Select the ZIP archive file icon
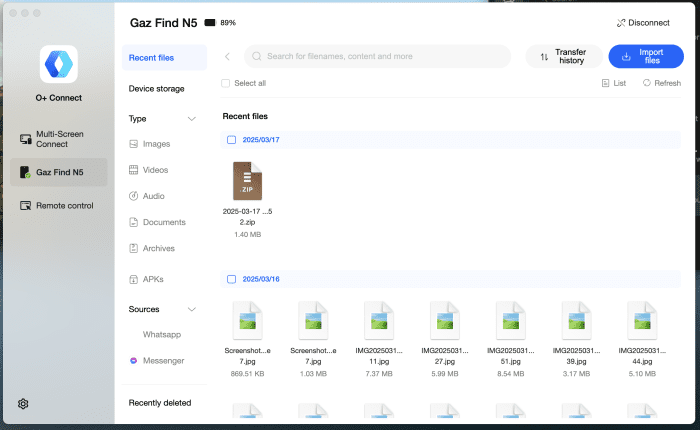This screenshot has width=700, height=430. [247, 181]
